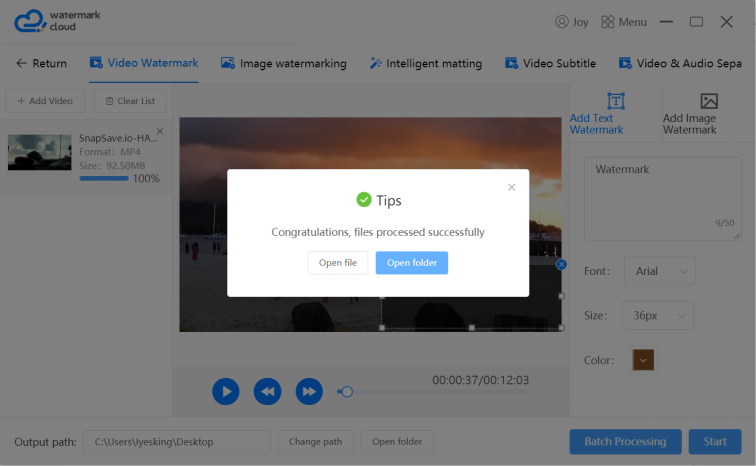Play the video preview

point(226,391)
